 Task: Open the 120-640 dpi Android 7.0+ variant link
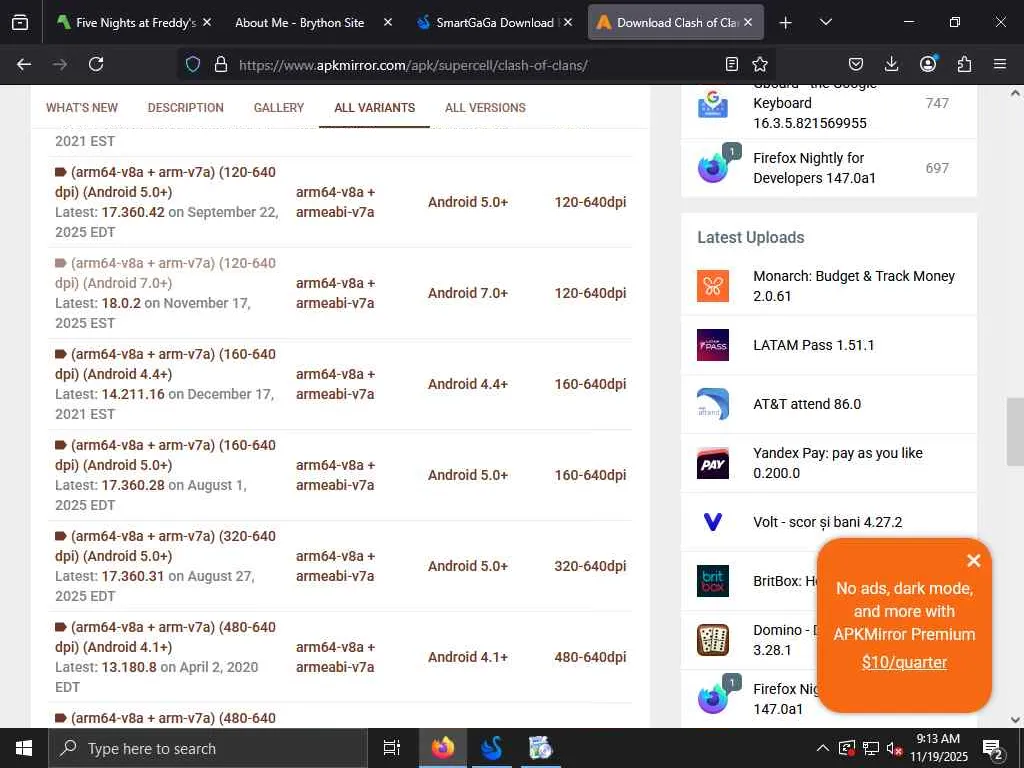tap(165, 273)
